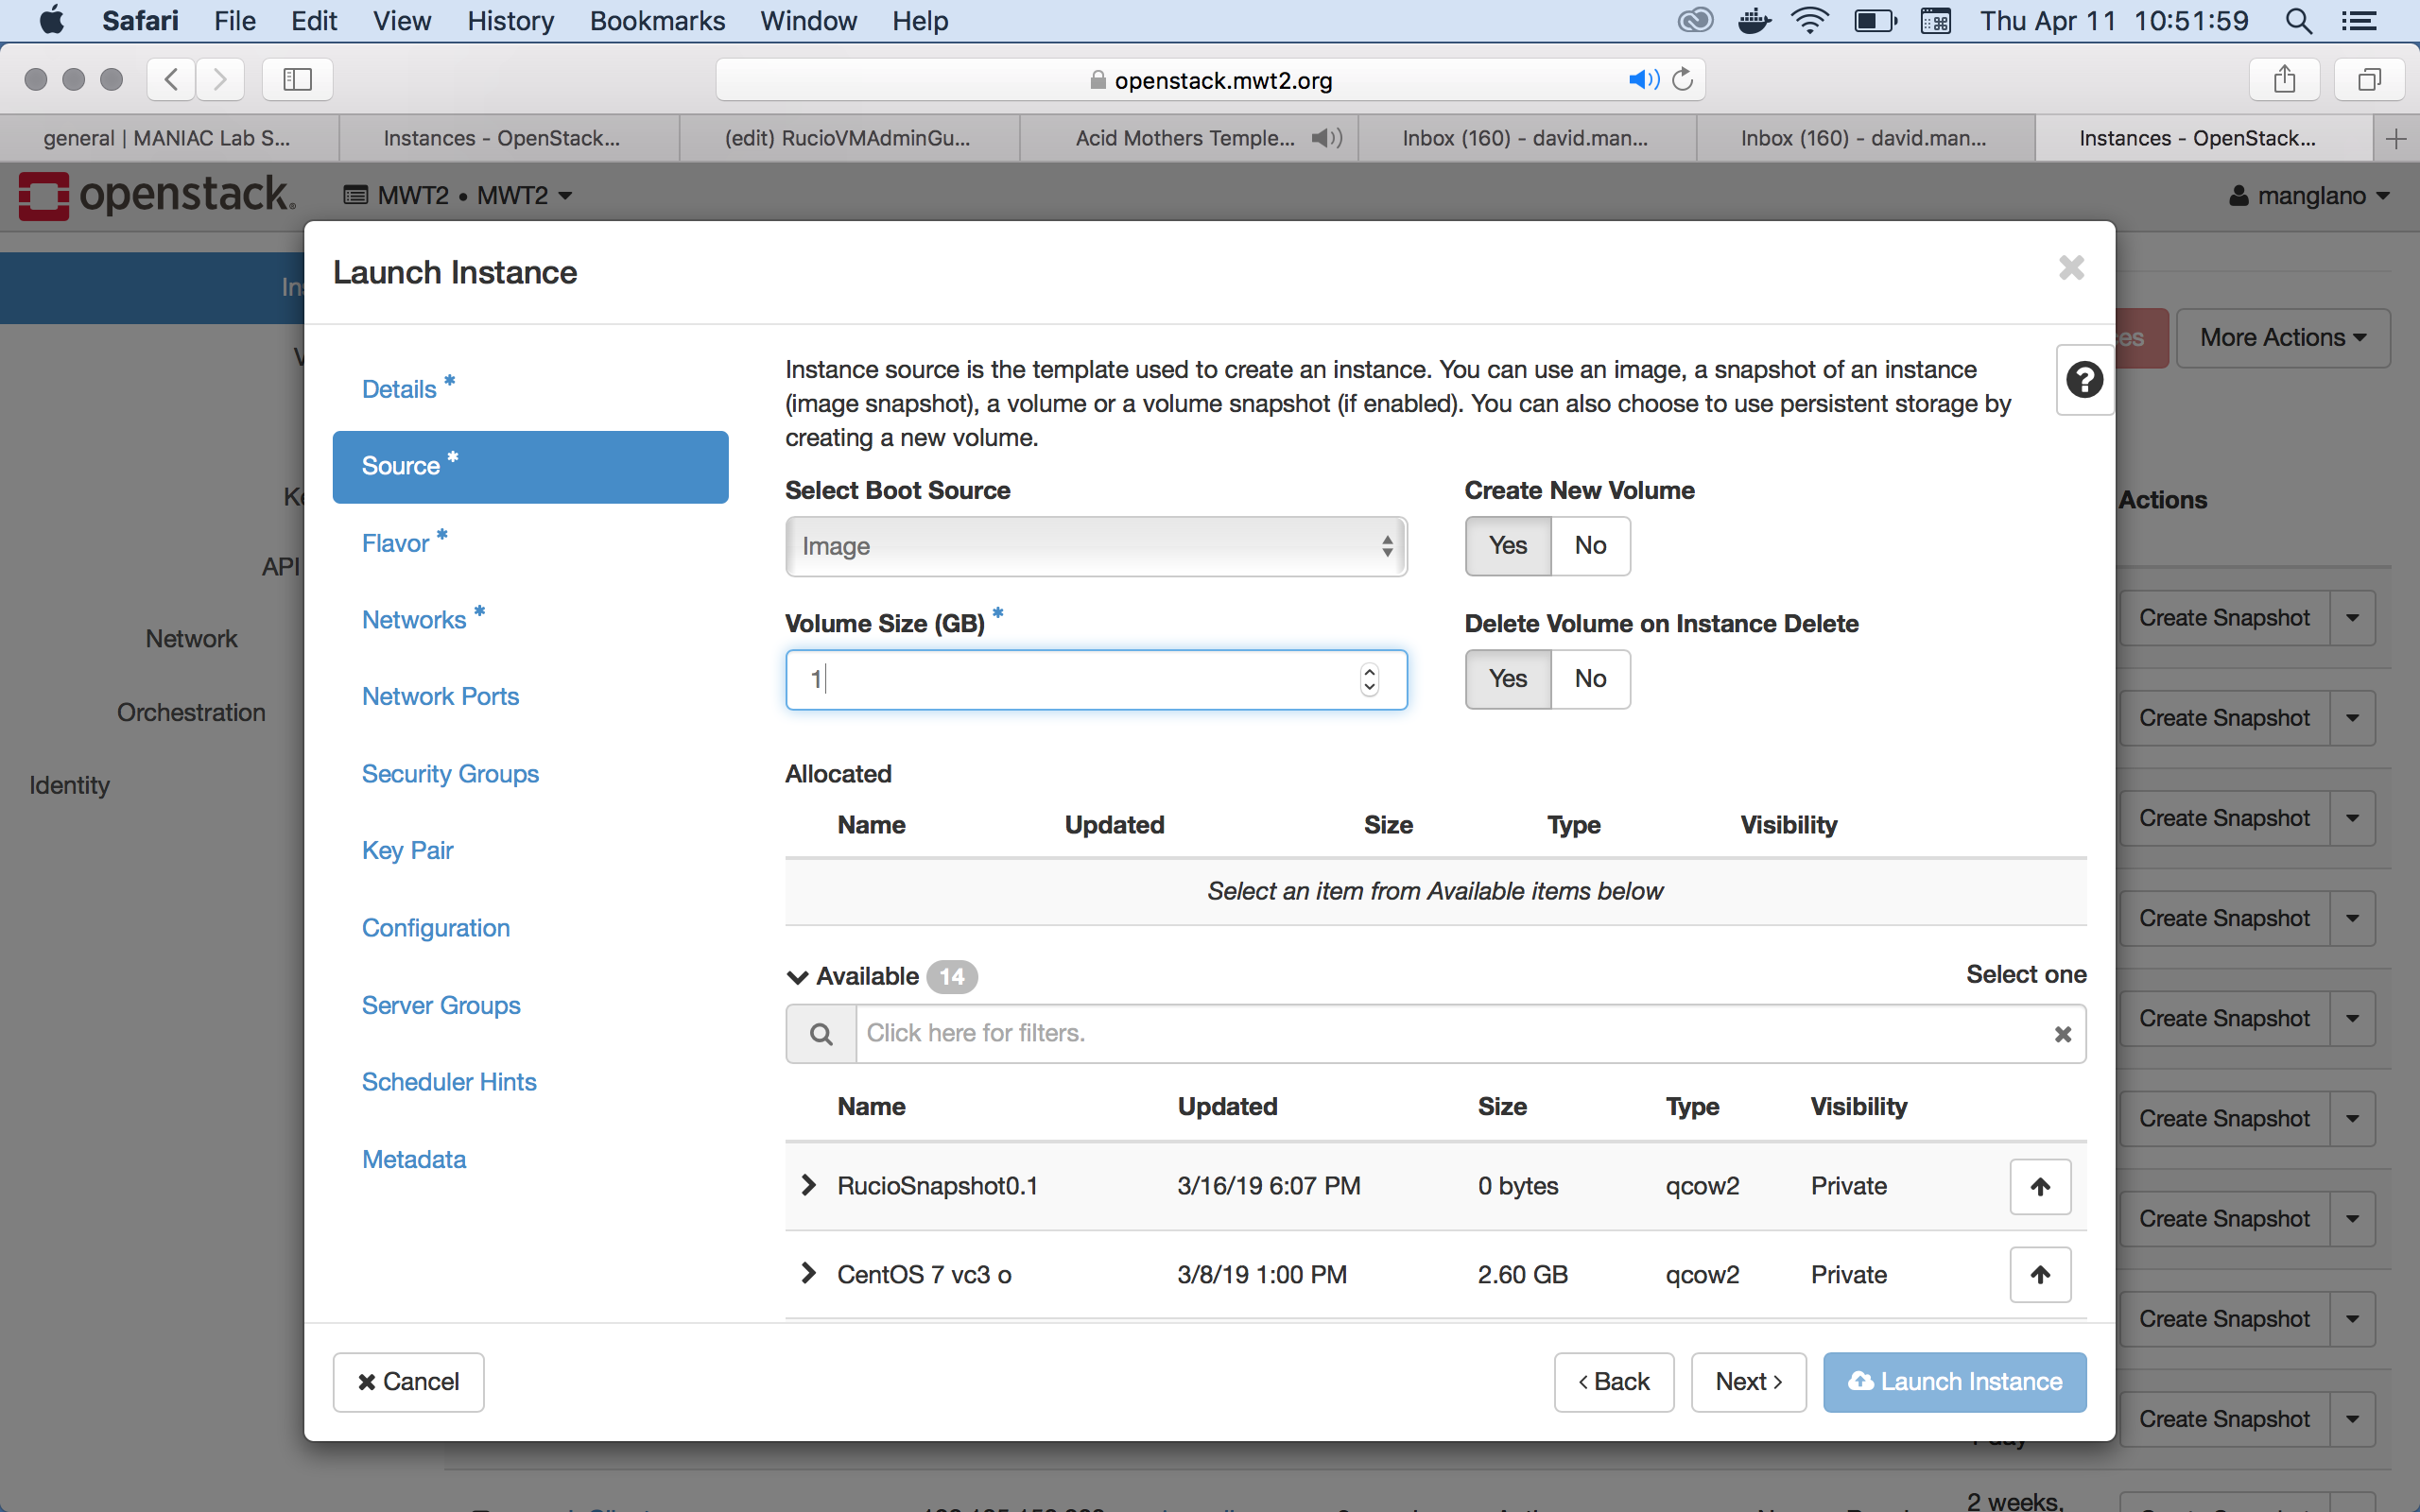This screenshot has width=2420, height=1512.
Task: Show the Safari sidebar
Action: coord(297,79)
